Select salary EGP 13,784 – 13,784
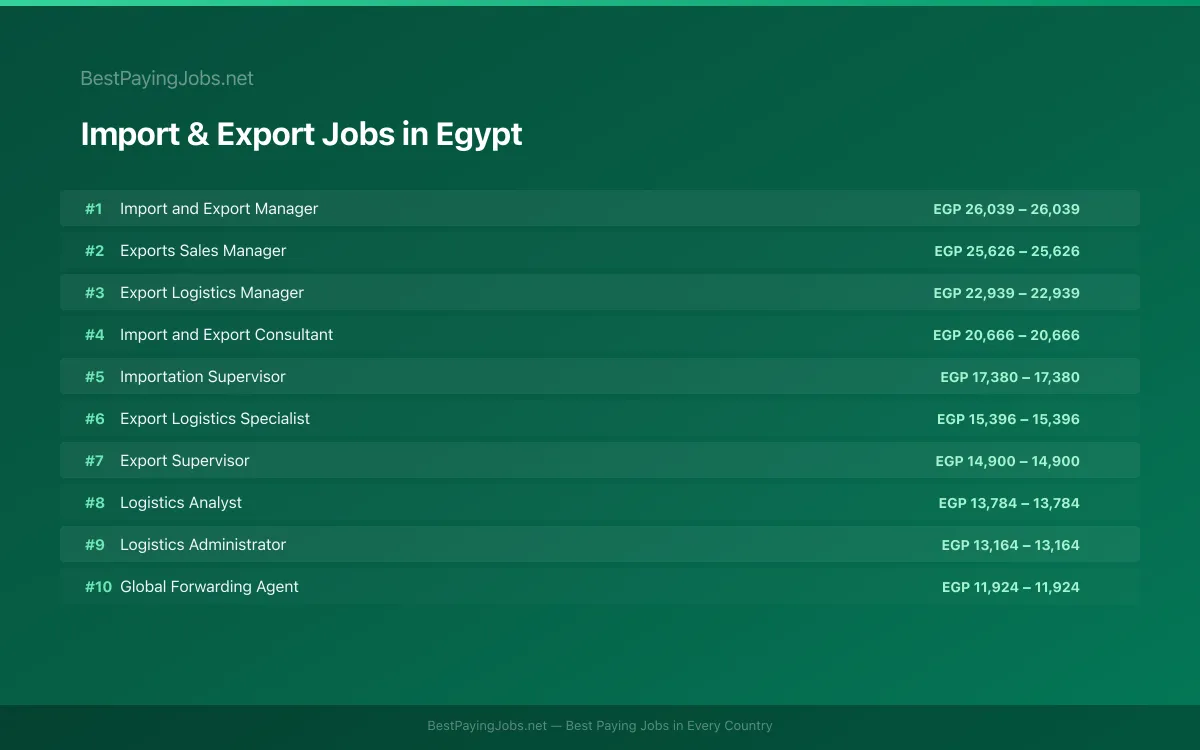Screen dimensions: 1200x750 point(1009,503)
